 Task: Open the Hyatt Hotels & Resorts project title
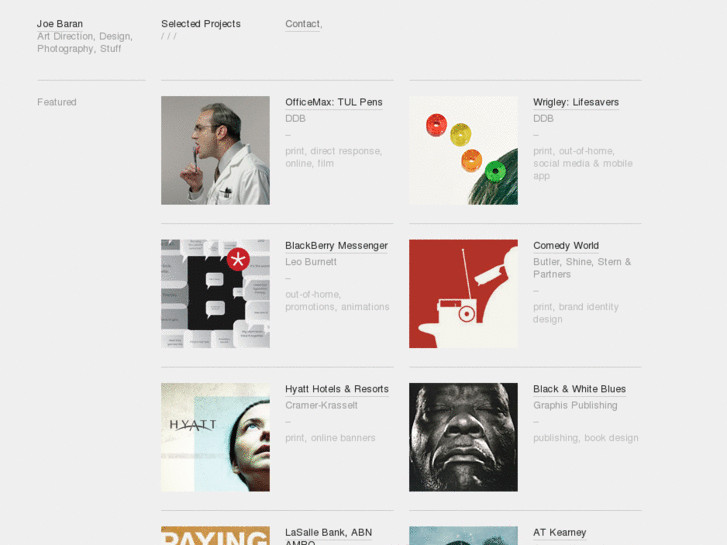point(337,389)
